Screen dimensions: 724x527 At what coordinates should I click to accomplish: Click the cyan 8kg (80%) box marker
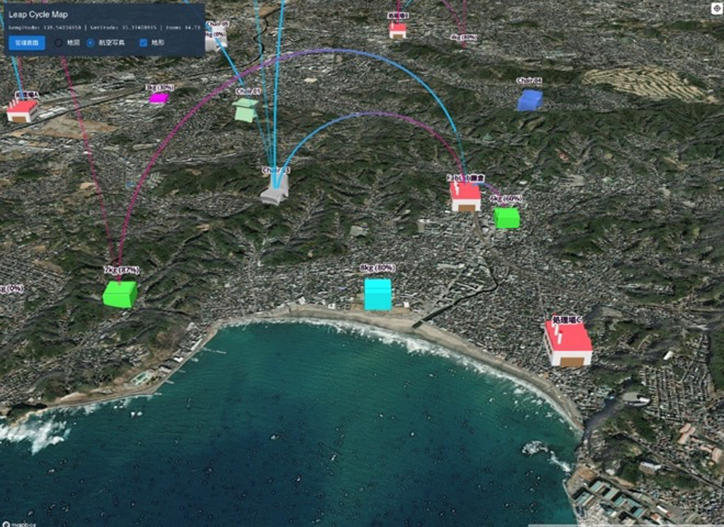pyautogui.click(x=377, y=294)
